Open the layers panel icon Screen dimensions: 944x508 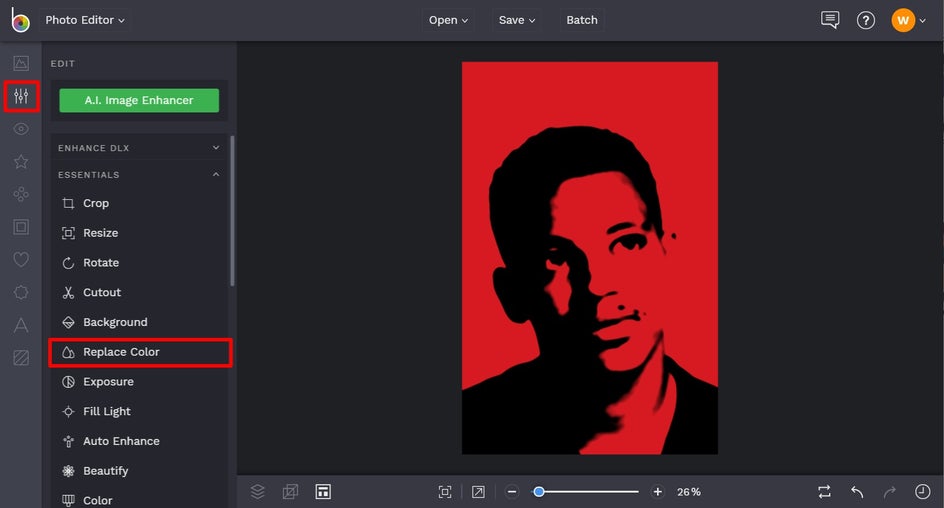(x=258, y=492)
